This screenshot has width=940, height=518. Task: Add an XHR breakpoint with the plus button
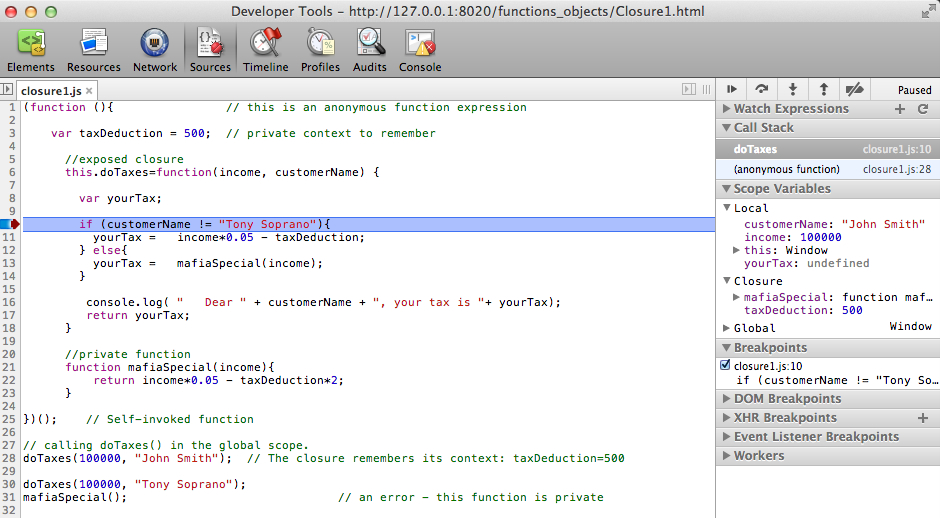(x=922, y=418)
